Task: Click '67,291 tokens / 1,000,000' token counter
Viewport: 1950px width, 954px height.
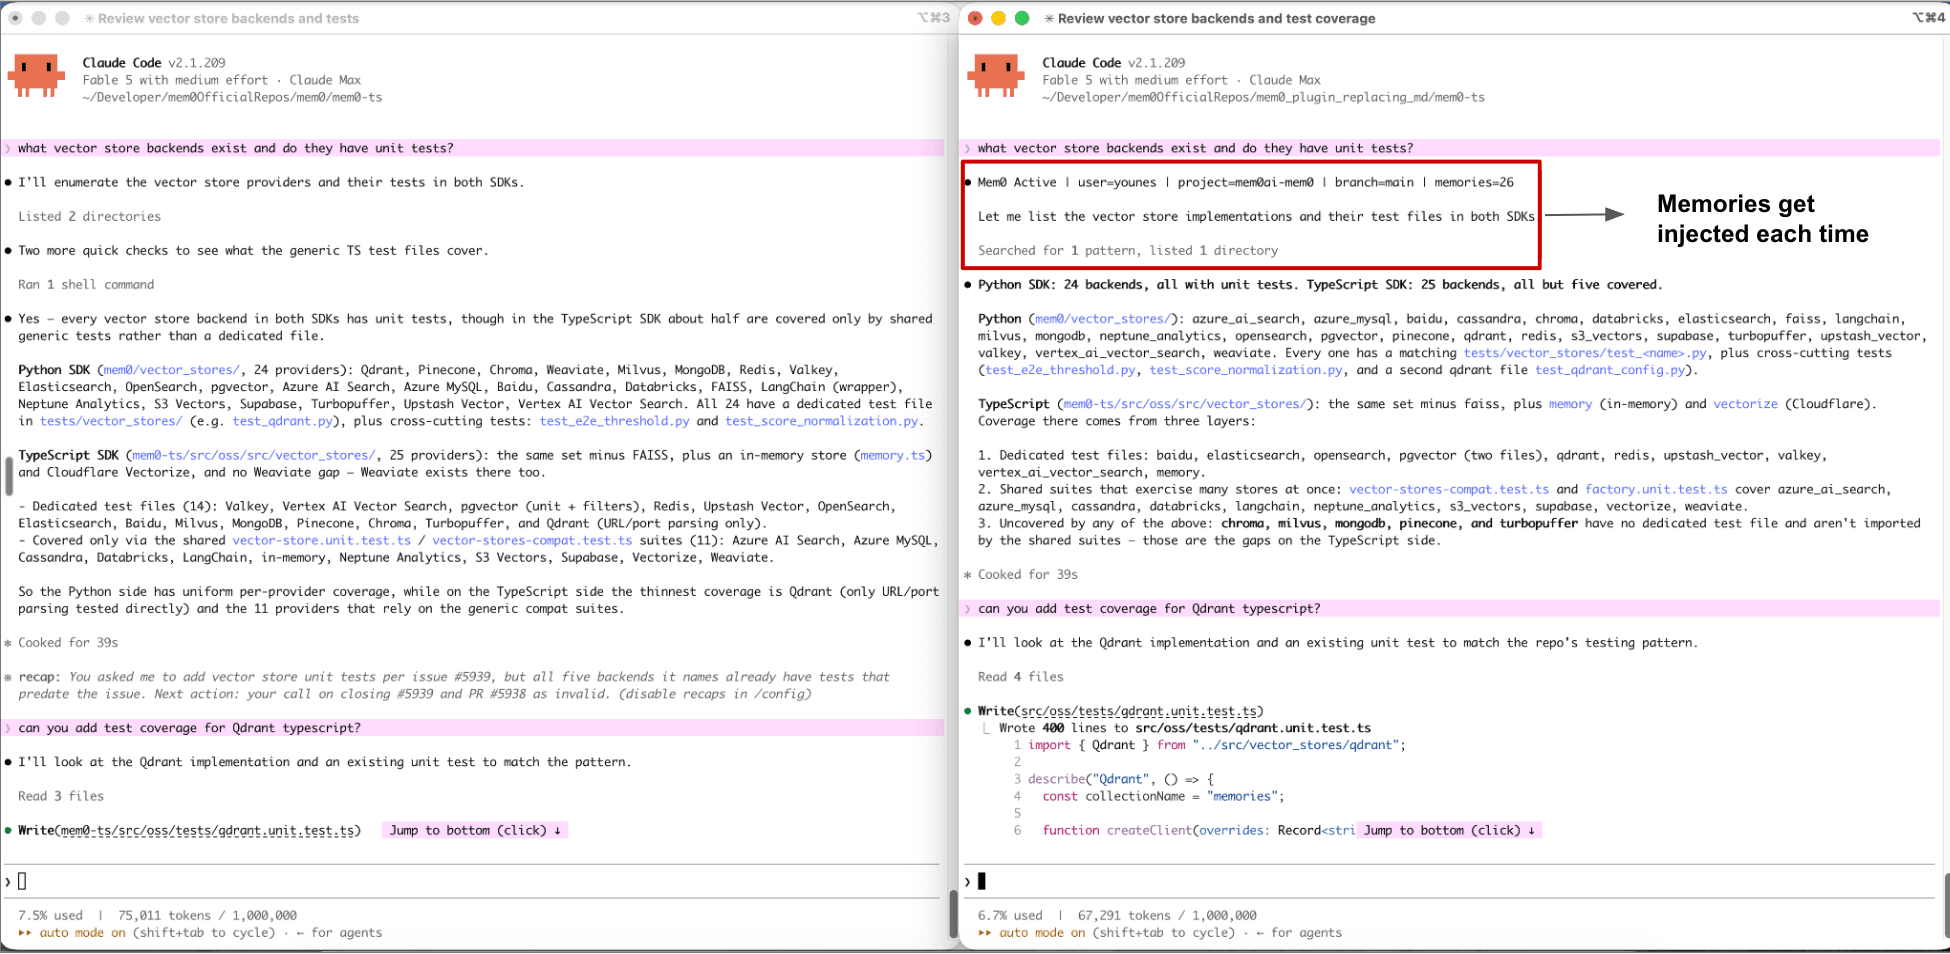Action: click(x=1168, y=915)
